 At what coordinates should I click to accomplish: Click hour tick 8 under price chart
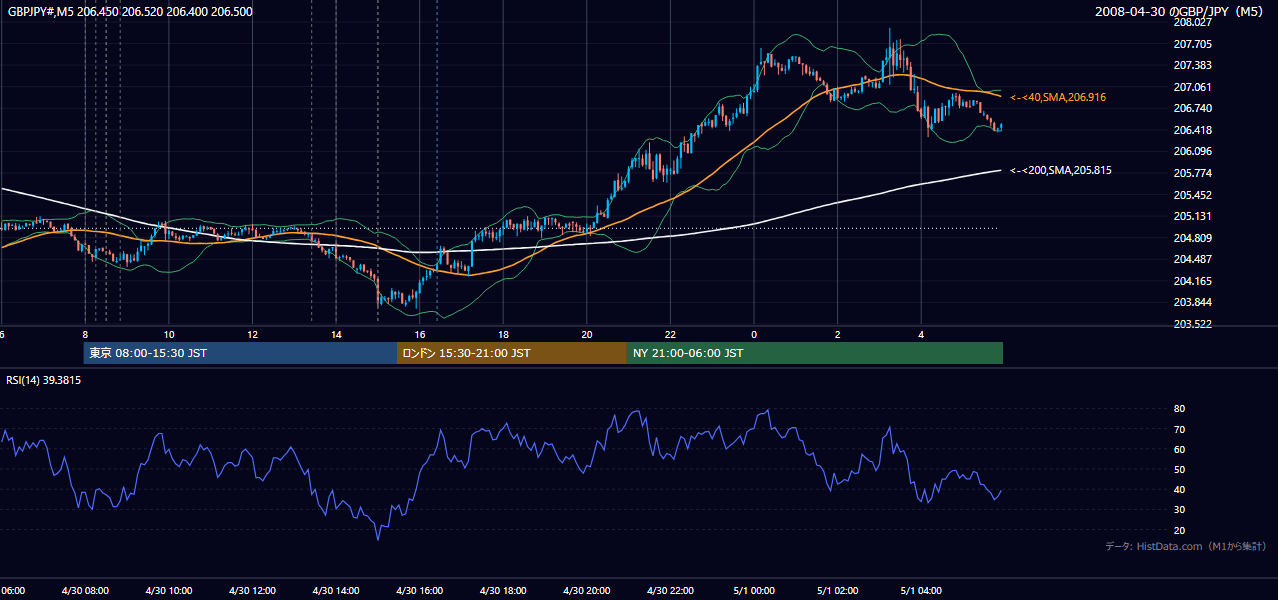[85, 334]
